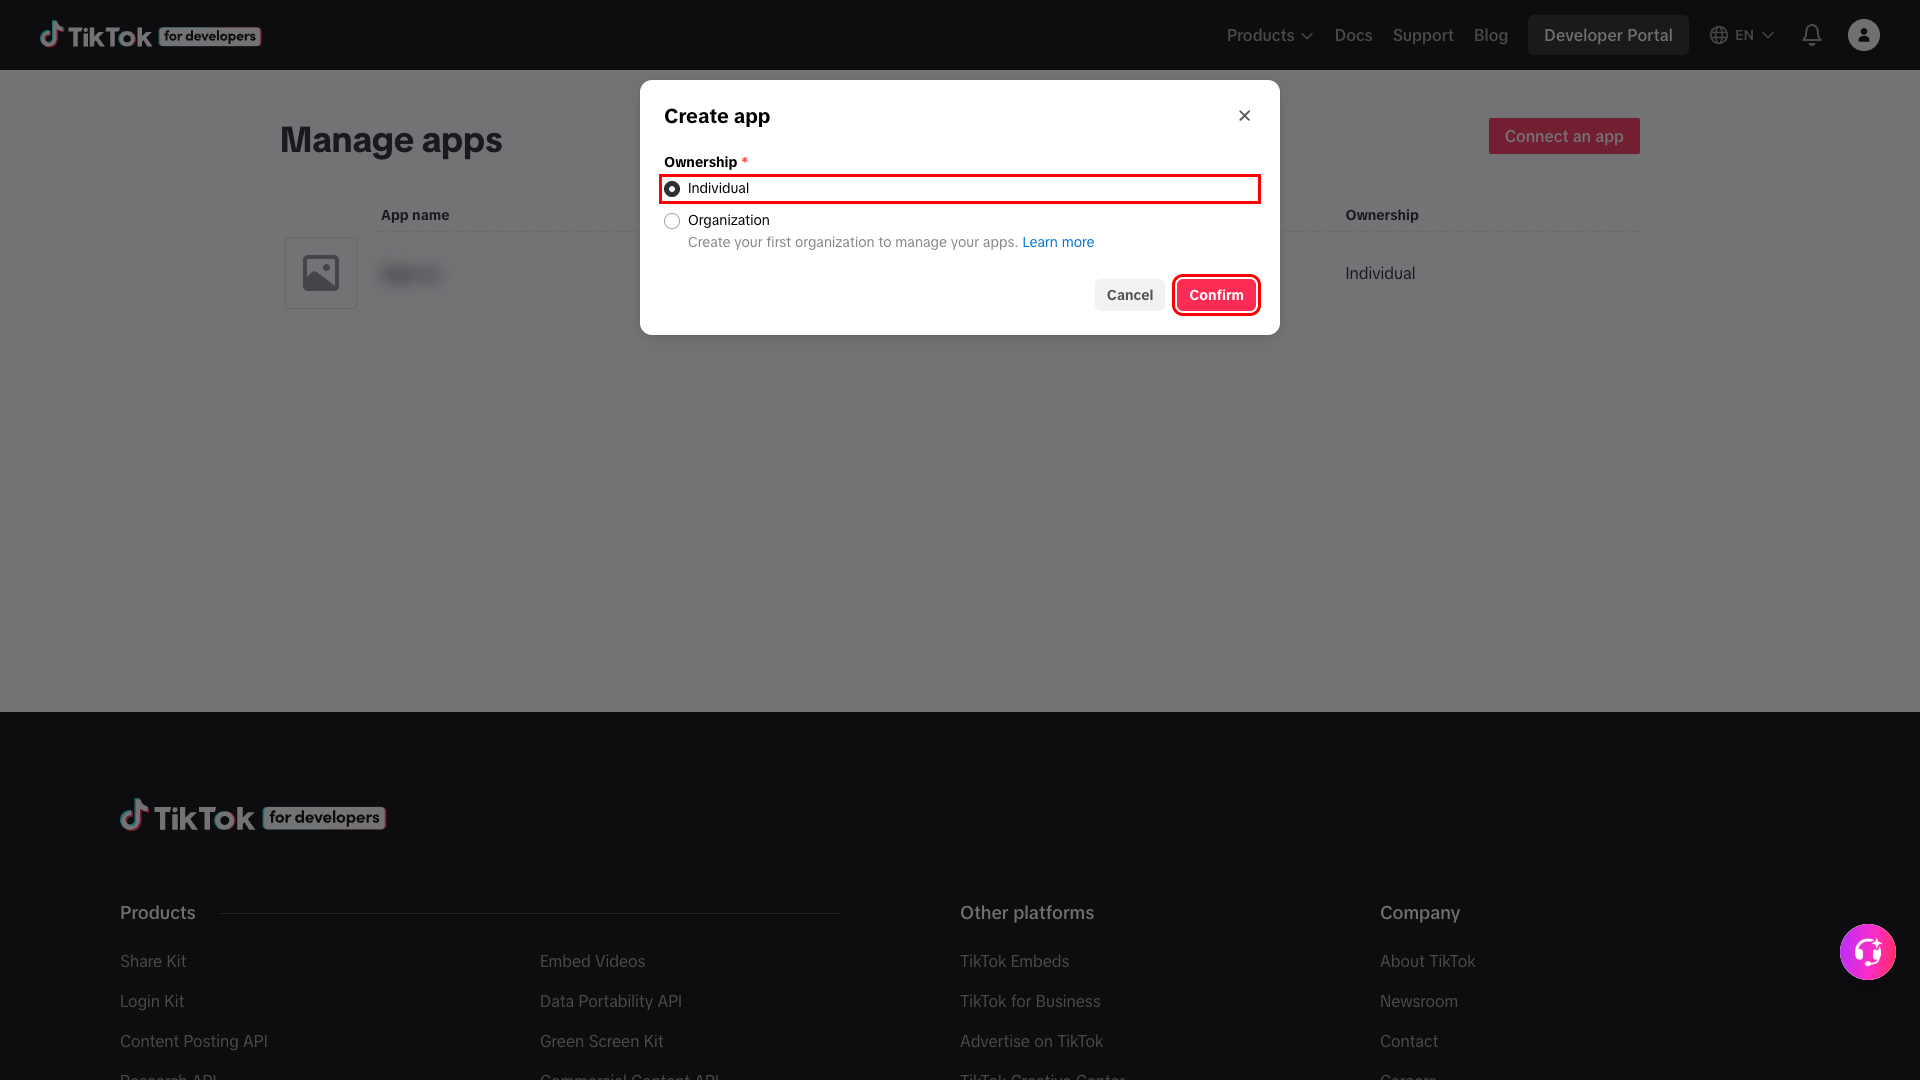Click the Other platforms footer heading
The width and height of the screenshot is (1920, 1080).
tap(1027, 913)
